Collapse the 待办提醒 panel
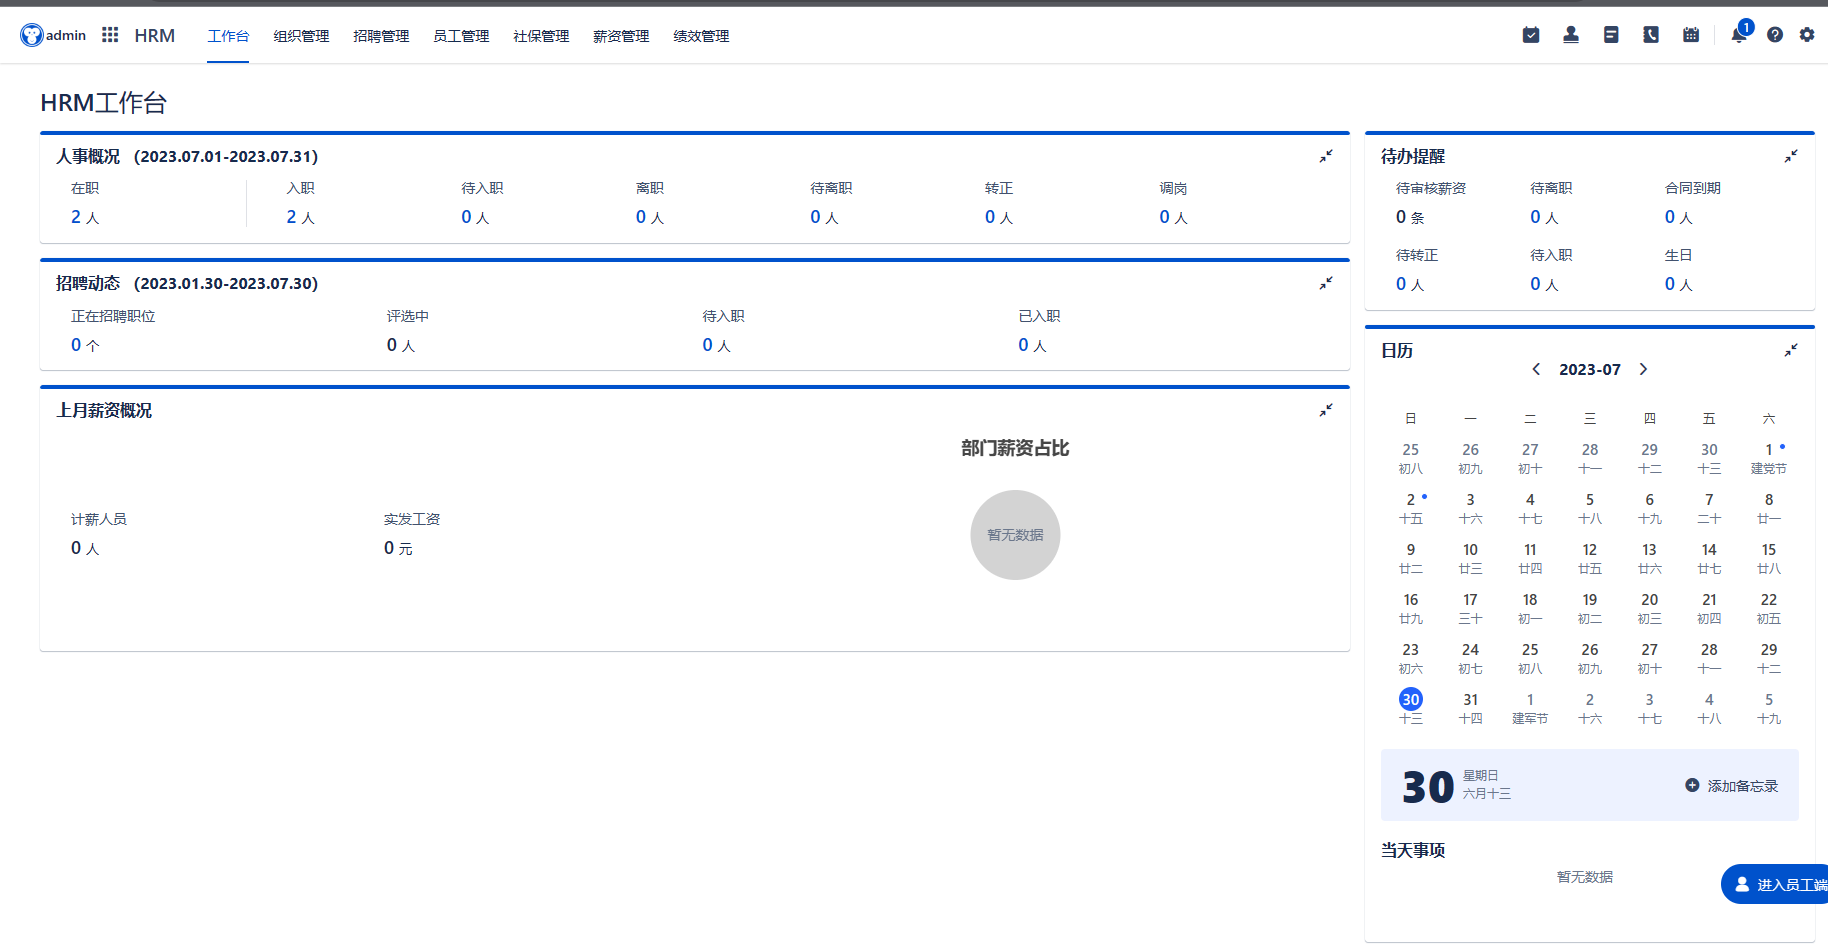Viewport: 1828px width, 950px height. [x=1791, y=156]
